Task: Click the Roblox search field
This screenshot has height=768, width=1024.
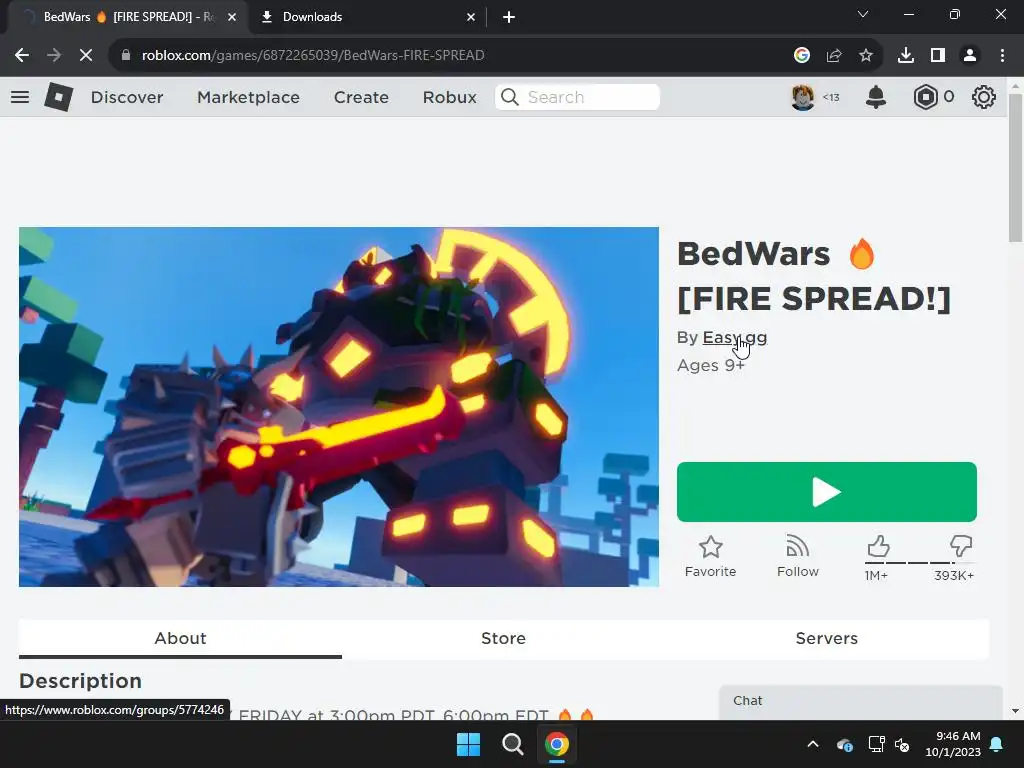Action: tap(577, 97)
